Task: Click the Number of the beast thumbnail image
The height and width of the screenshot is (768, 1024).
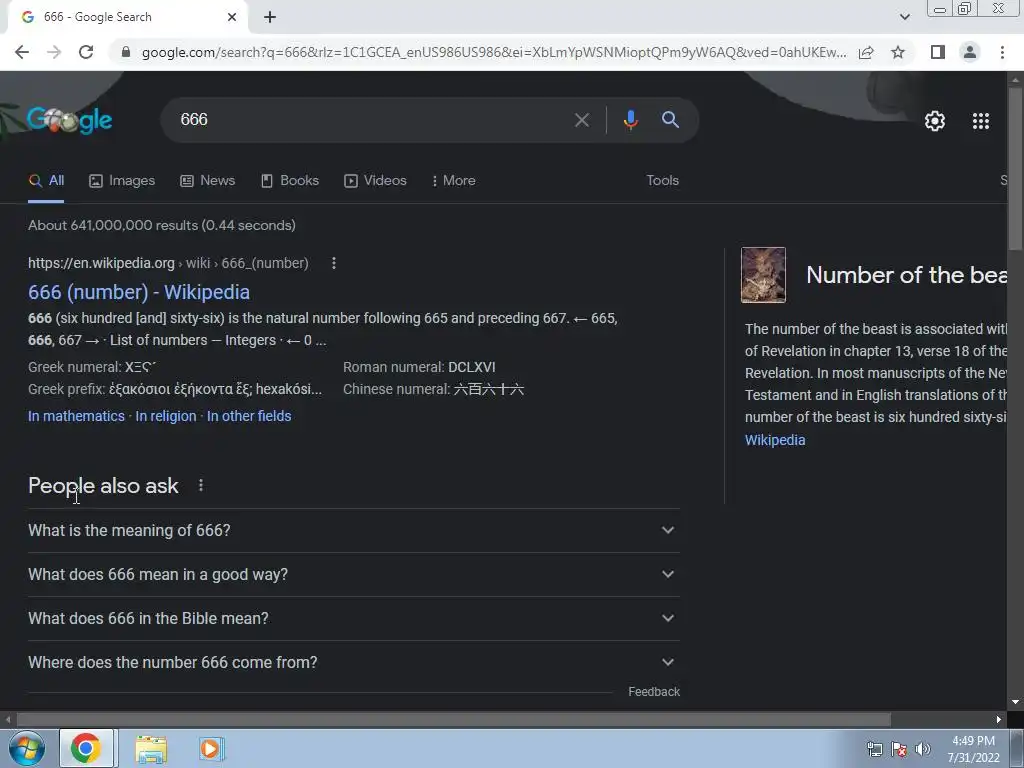Action: (x=763, y=275)
